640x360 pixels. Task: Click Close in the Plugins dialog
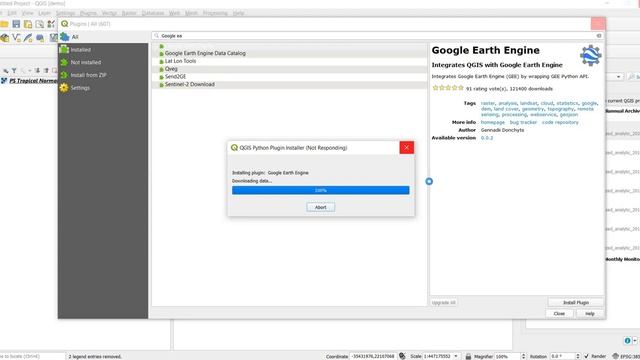coord(559,313)
